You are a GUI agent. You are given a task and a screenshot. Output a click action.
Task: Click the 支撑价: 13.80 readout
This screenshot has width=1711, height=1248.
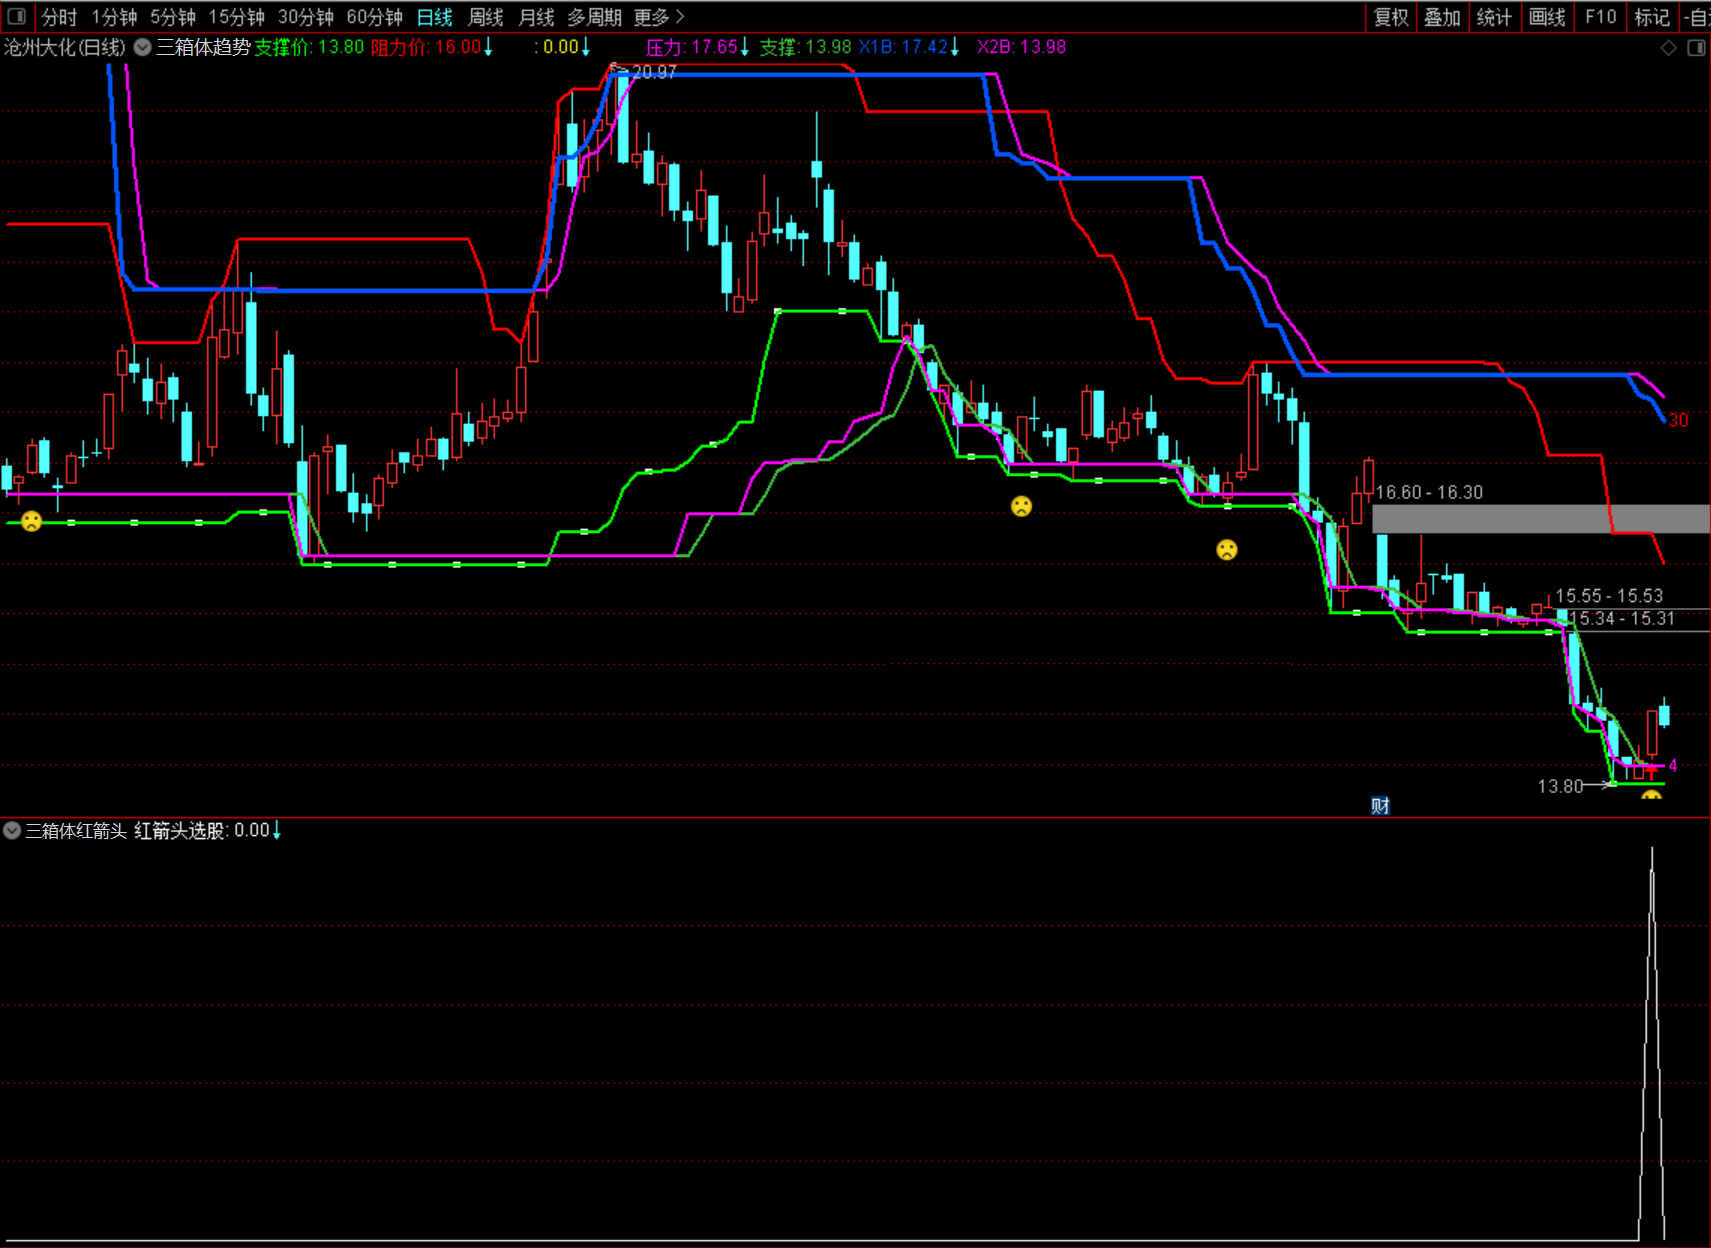click(x=309, y=47)
